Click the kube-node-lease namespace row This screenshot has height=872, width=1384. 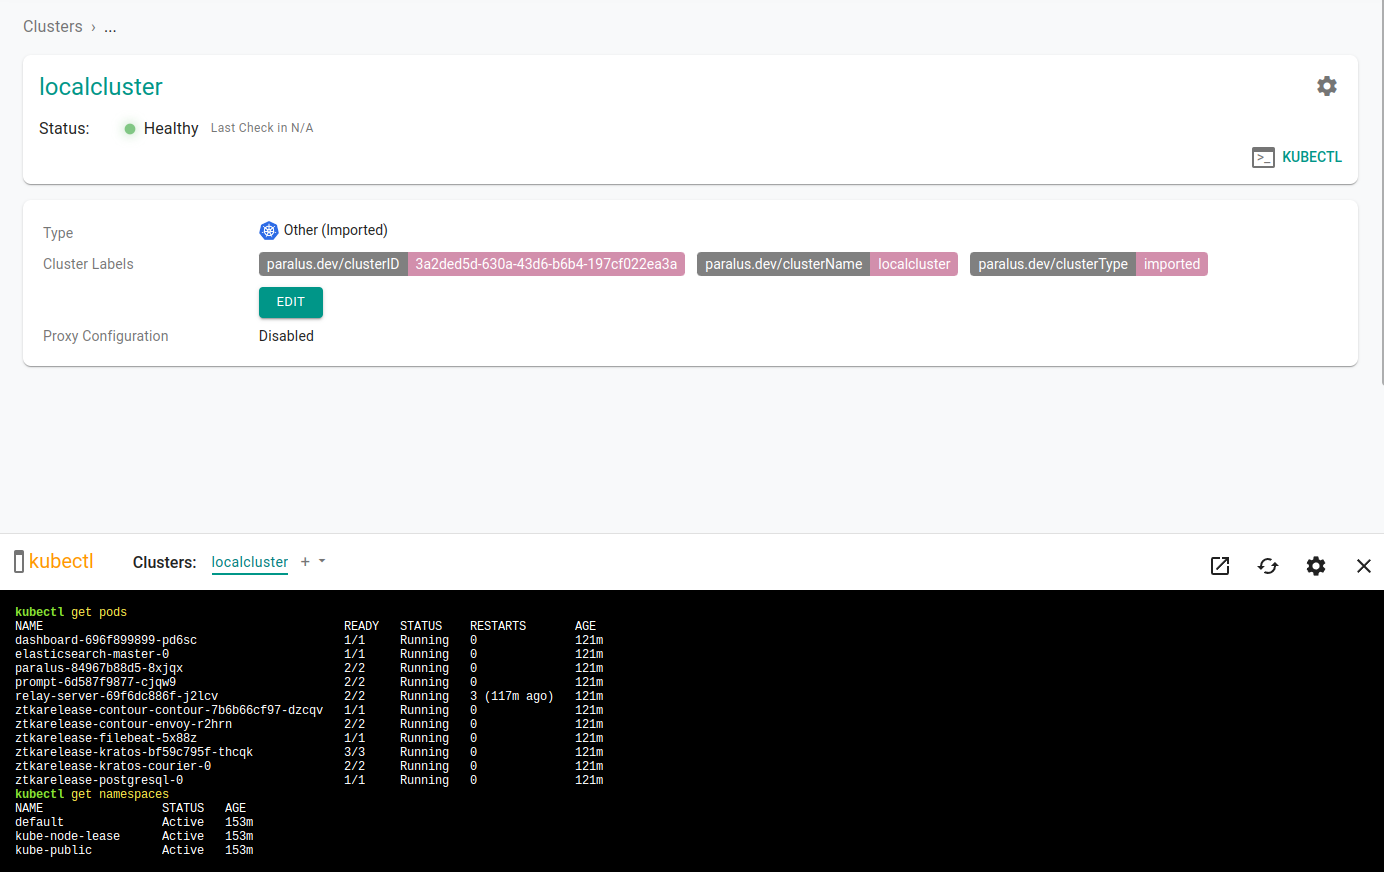[x=134, y=836]
